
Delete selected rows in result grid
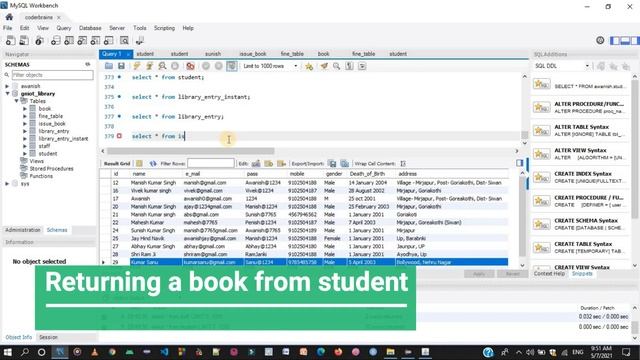pyautogui.click(x=281, y=164)
